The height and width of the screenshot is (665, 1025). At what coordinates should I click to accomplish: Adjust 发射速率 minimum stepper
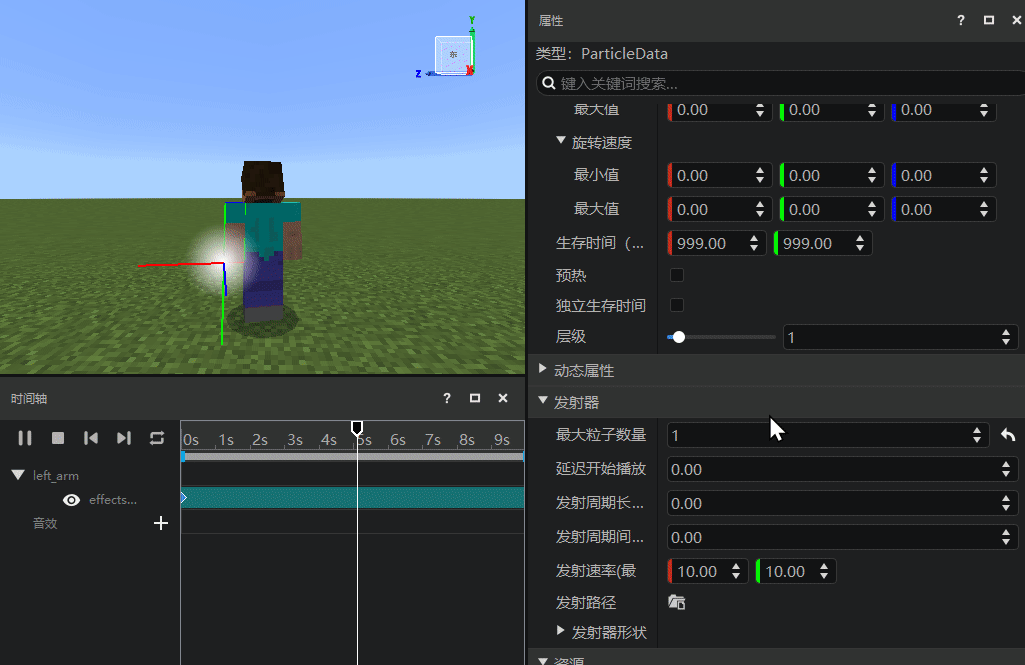pyautogui.click(x=736, y=571)
